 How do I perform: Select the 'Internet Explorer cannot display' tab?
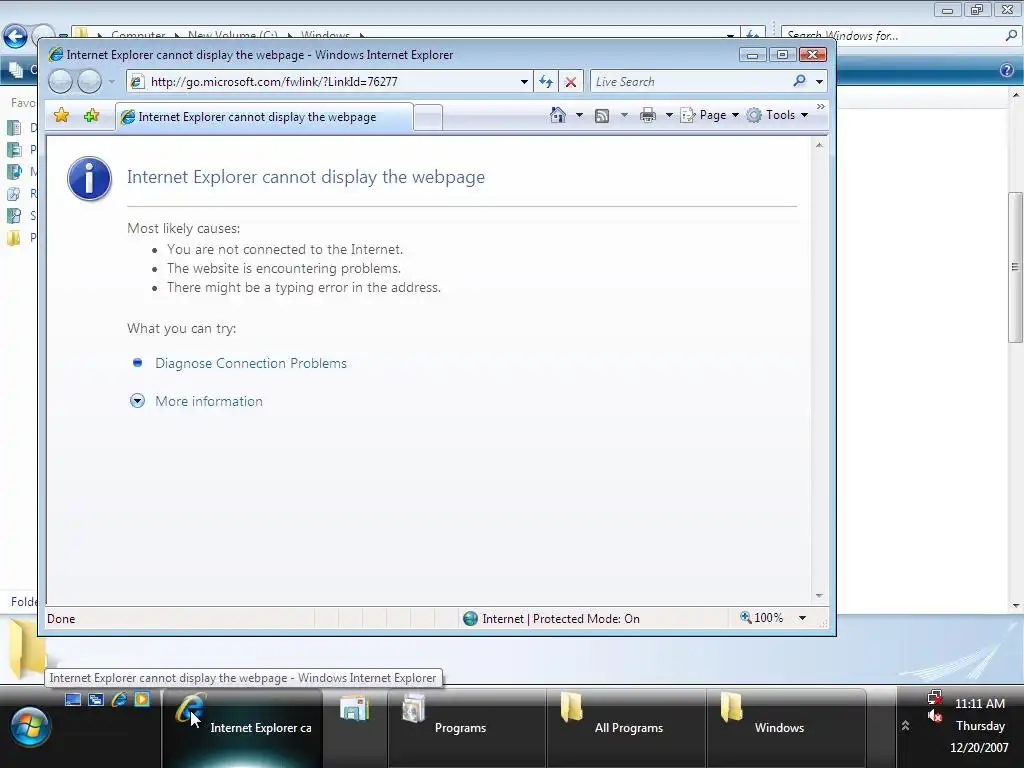coord(264,117)
